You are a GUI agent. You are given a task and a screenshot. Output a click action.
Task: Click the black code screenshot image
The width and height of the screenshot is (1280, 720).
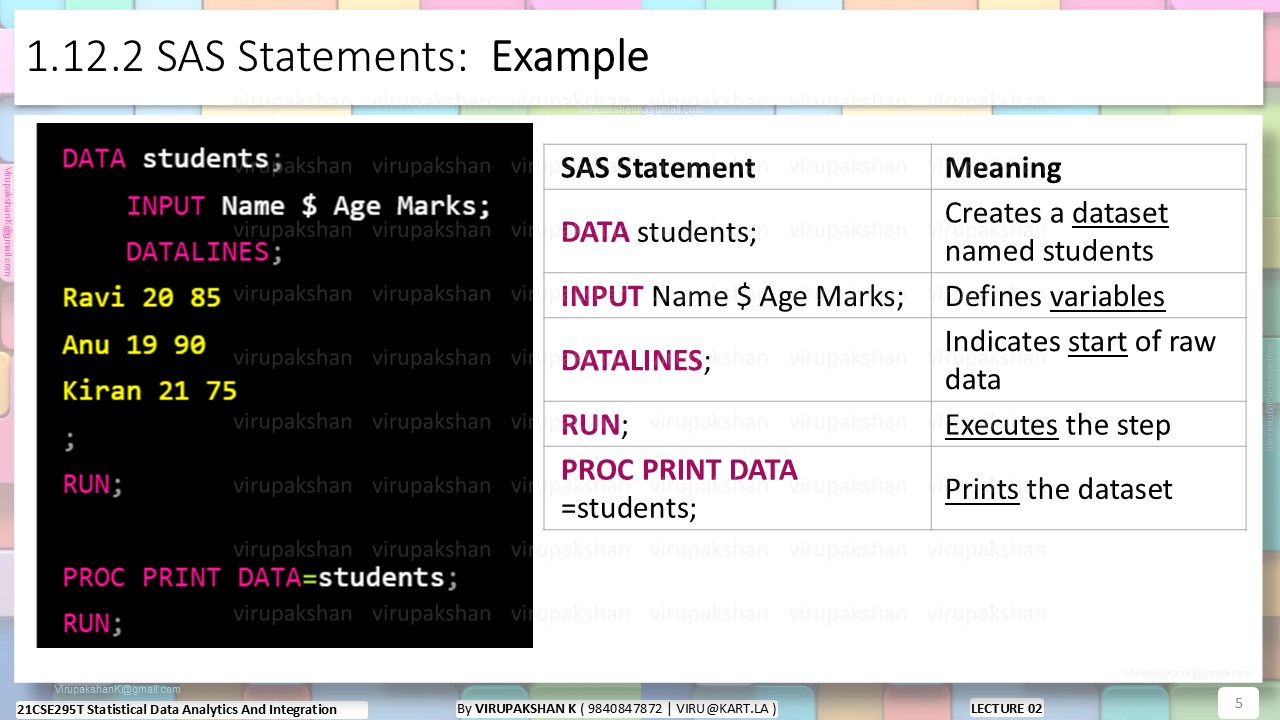click(285, 385)
